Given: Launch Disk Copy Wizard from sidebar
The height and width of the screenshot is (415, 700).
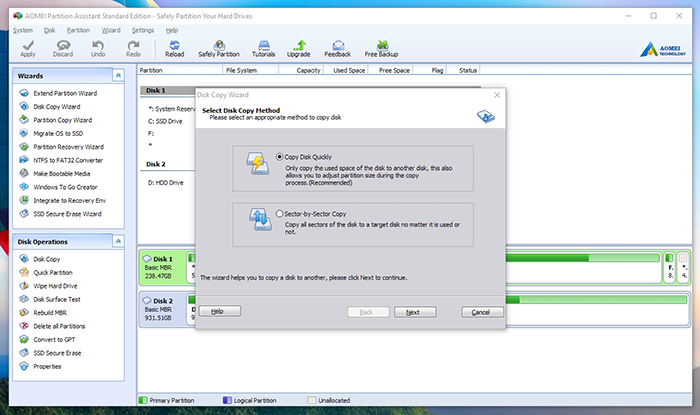Looking at the screenshot, I should (57, 107).
